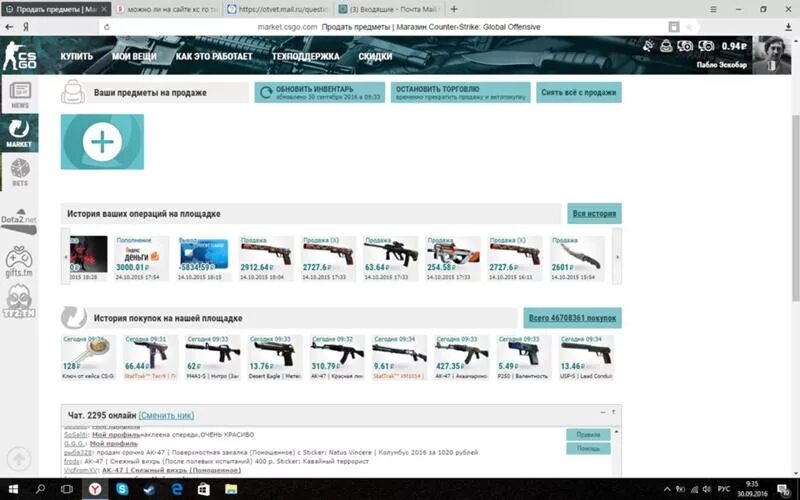Switch to можно ли на сайте кс го tab
Viewport: 800px width, 500px height.
(x=167, y=9)
